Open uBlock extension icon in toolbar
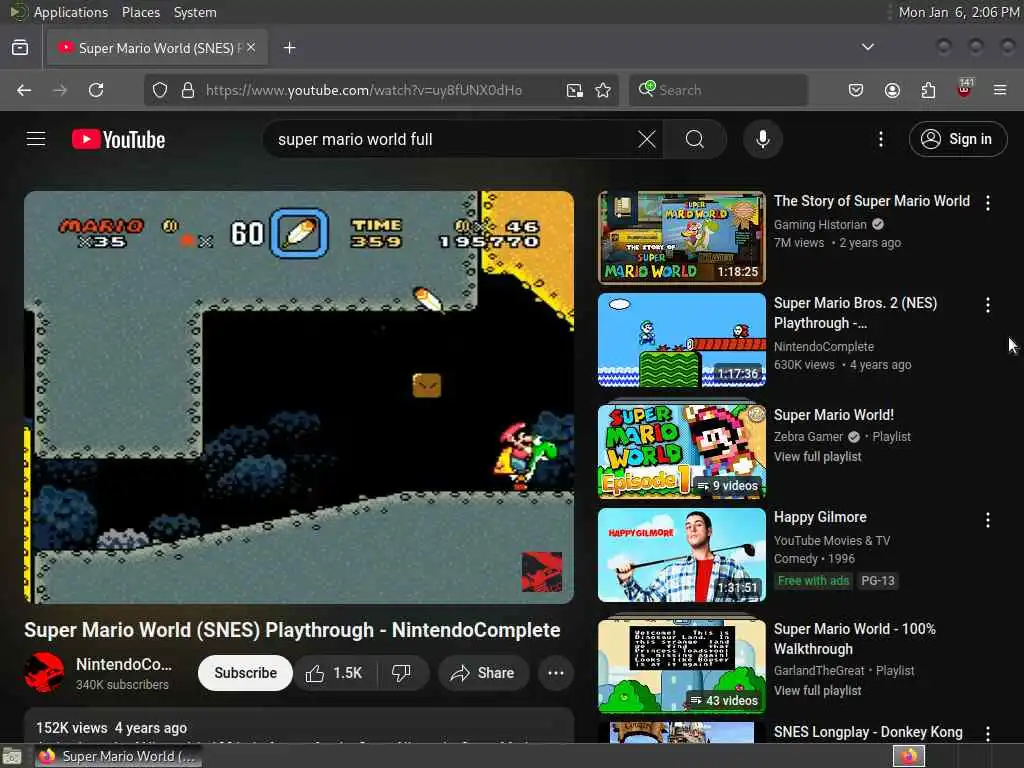The image size is (1024, 768). click(964, 89)
